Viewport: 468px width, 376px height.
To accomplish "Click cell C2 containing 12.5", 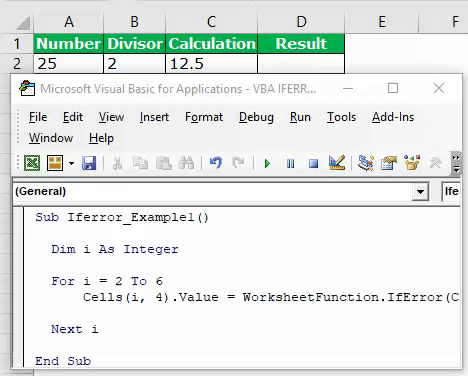I will click(212, 63).
